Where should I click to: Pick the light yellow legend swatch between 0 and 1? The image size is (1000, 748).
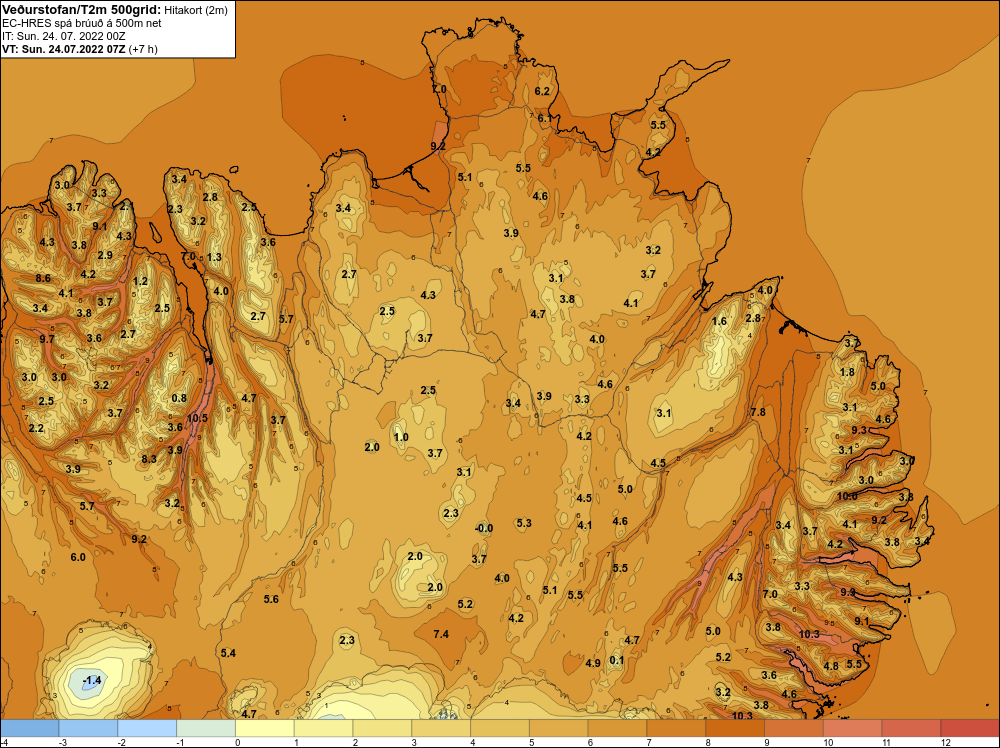pyautogui.click(x=265, y=728)
